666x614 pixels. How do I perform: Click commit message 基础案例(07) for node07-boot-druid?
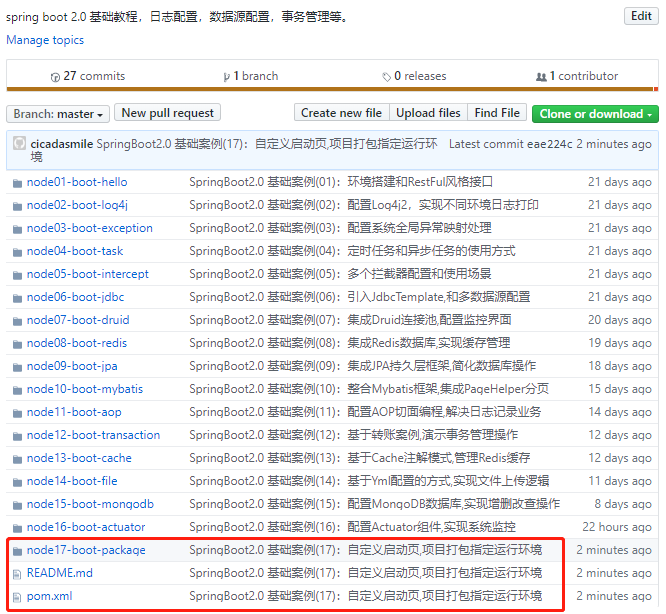(x=350, y=320)
